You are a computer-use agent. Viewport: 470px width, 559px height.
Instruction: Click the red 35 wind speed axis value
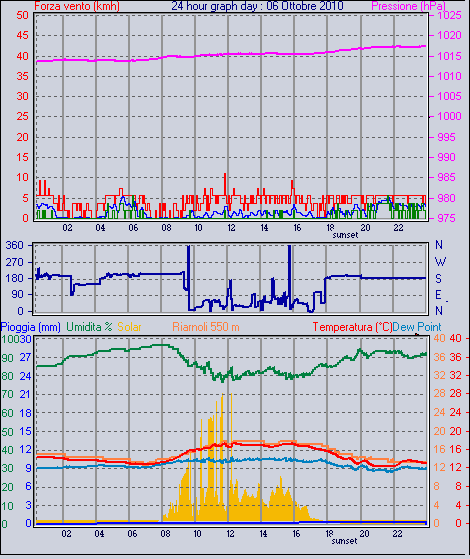click(22, 76)
